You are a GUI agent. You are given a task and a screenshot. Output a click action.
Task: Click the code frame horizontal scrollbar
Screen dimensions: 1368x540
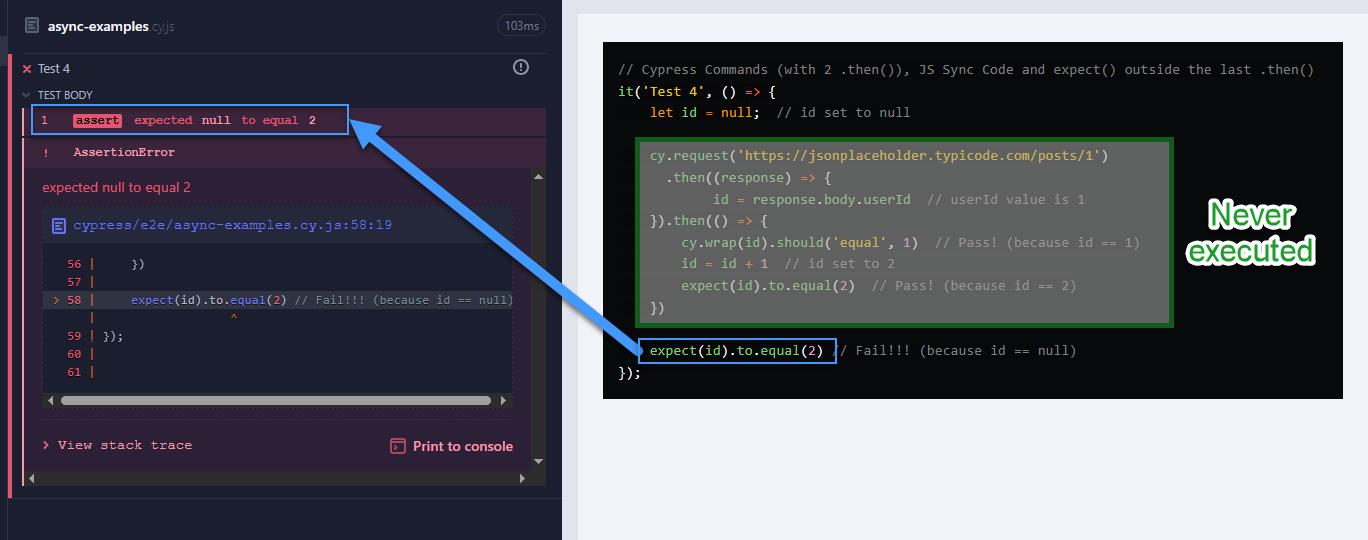pyautogui.click(x=276, y=400)
